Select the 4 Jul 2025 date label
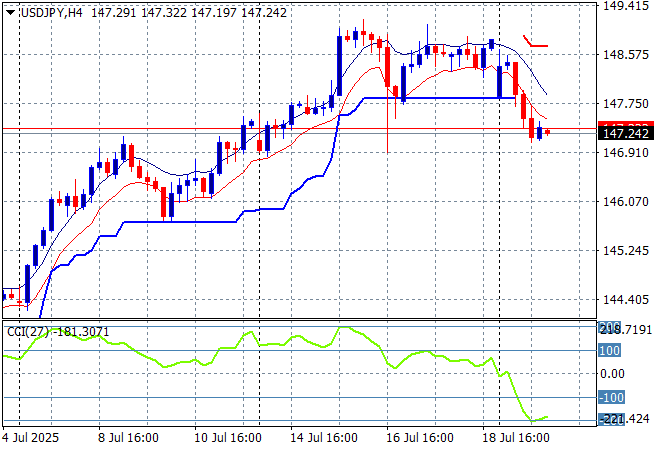Viewport: 660px width, 450px height. pos(30,438)
